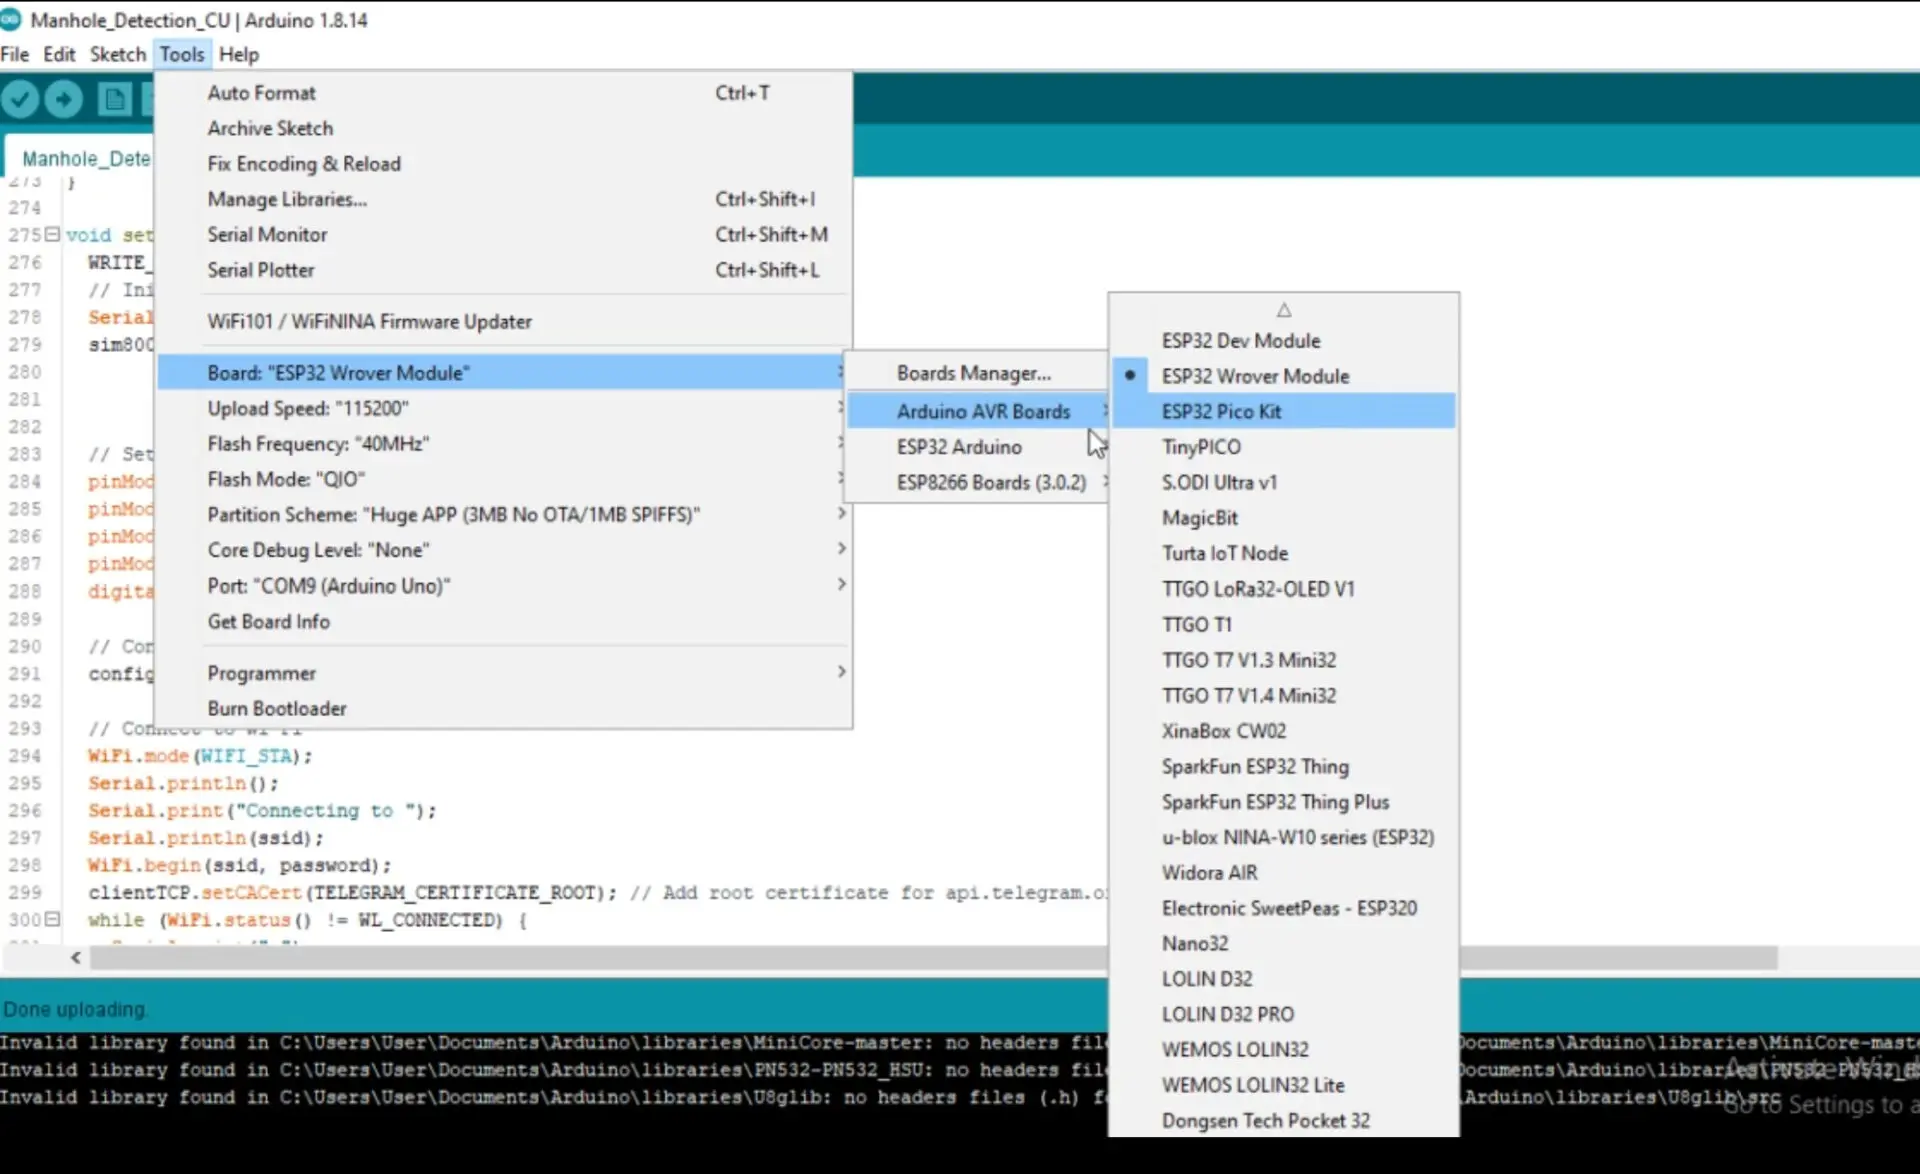Click the horizontal scrollbar left arrow
The width and height of the screenshot is (1920, 1174).
coord(76,958)
